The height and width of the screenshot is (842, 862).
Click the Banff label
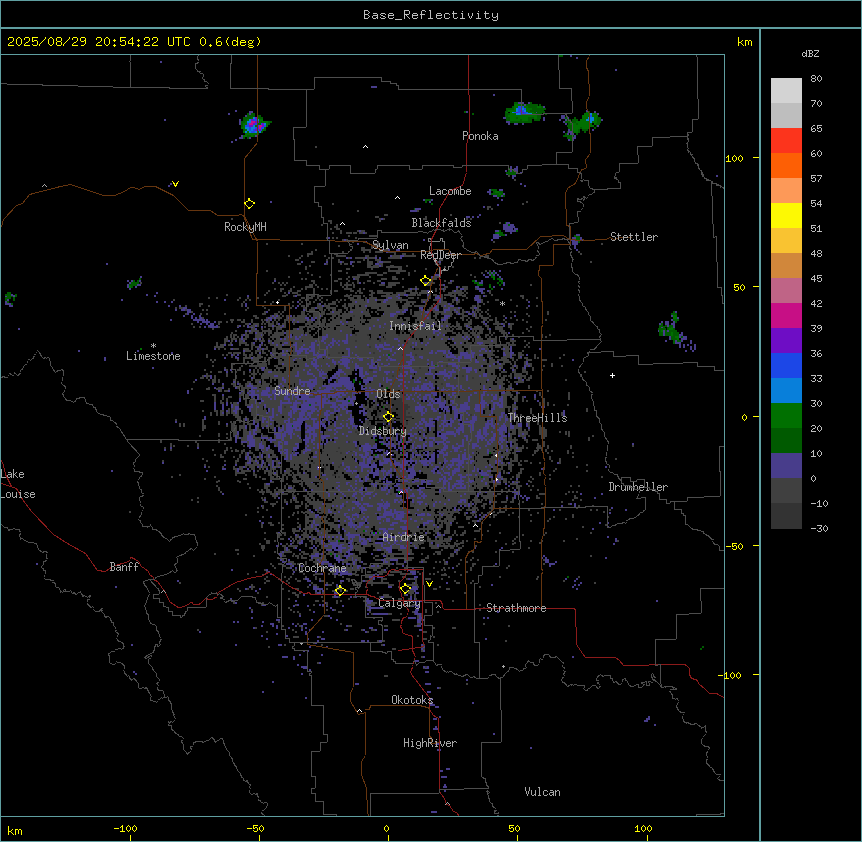124,567
